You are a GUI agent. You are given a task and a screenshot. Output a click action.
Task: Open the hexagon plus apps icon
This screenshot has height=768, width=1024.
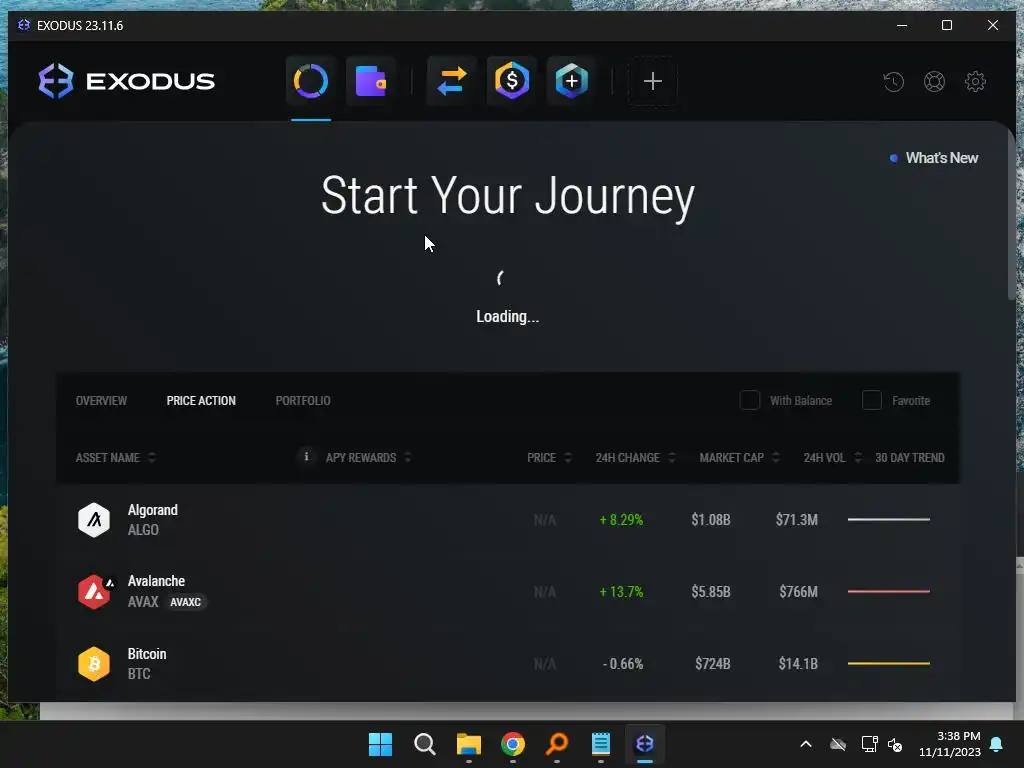(571, 81)
